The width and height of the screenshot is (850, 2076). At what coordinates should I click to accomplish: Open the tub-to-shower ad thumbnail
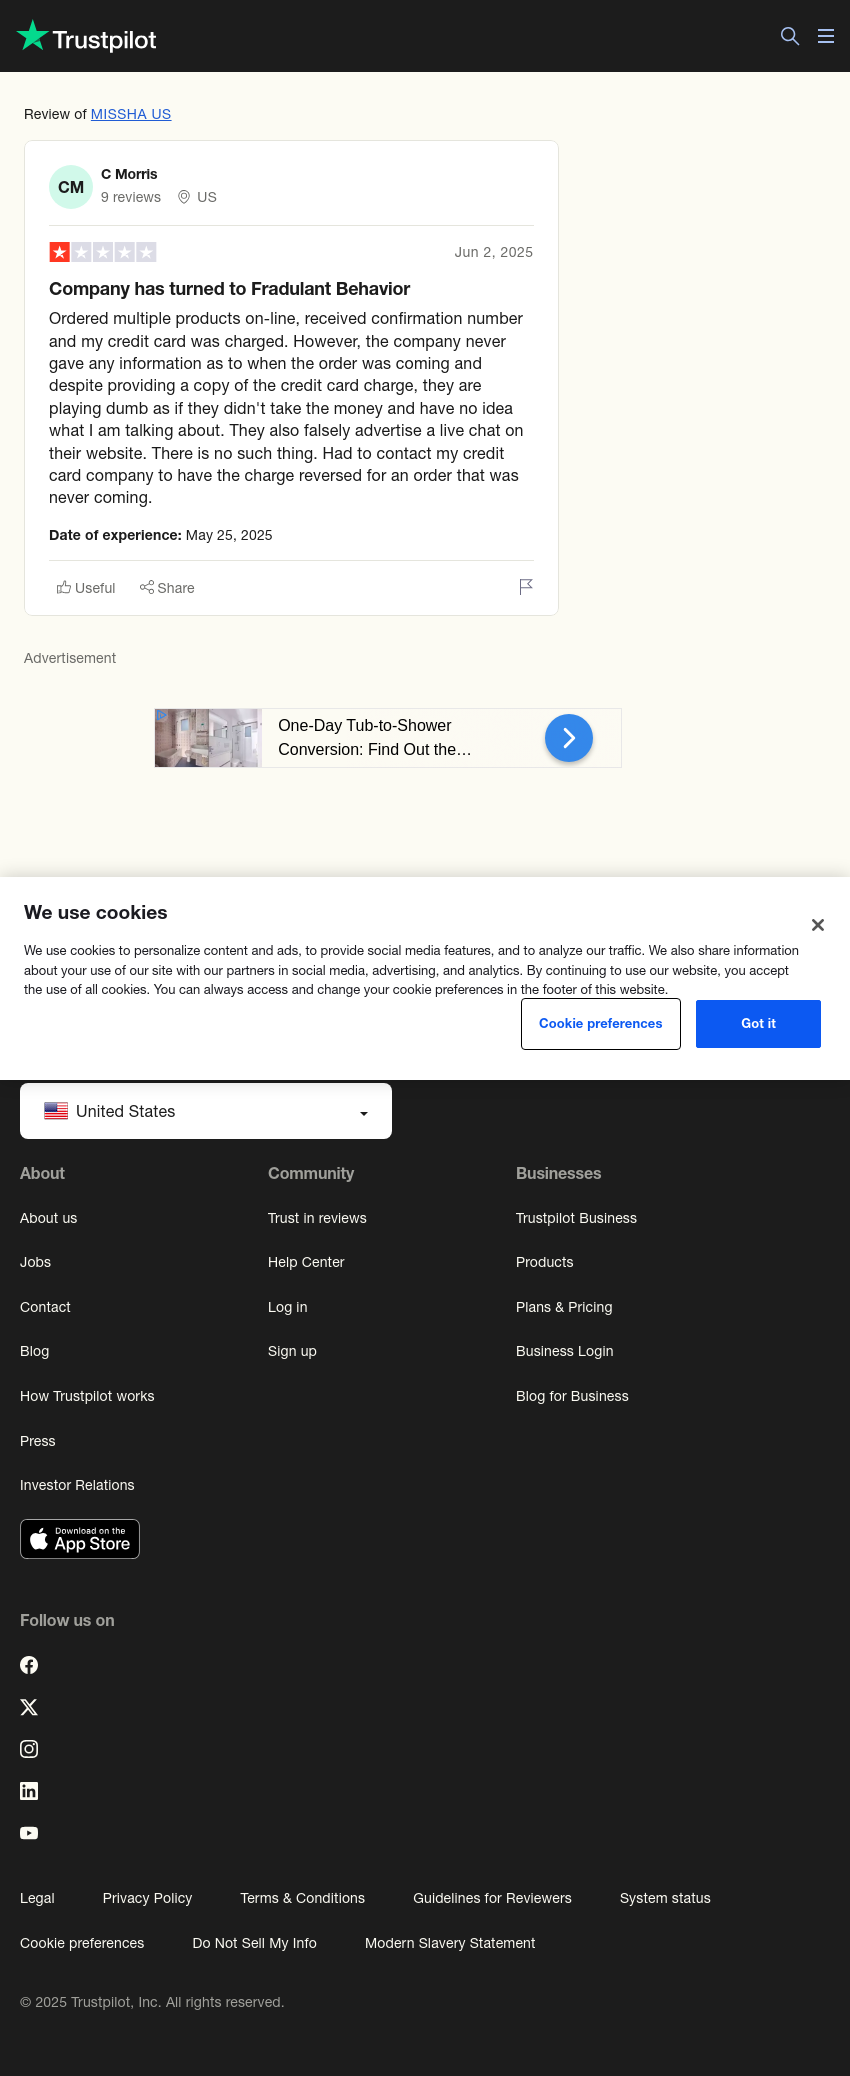pyautogui.click(x=208, y=738)
